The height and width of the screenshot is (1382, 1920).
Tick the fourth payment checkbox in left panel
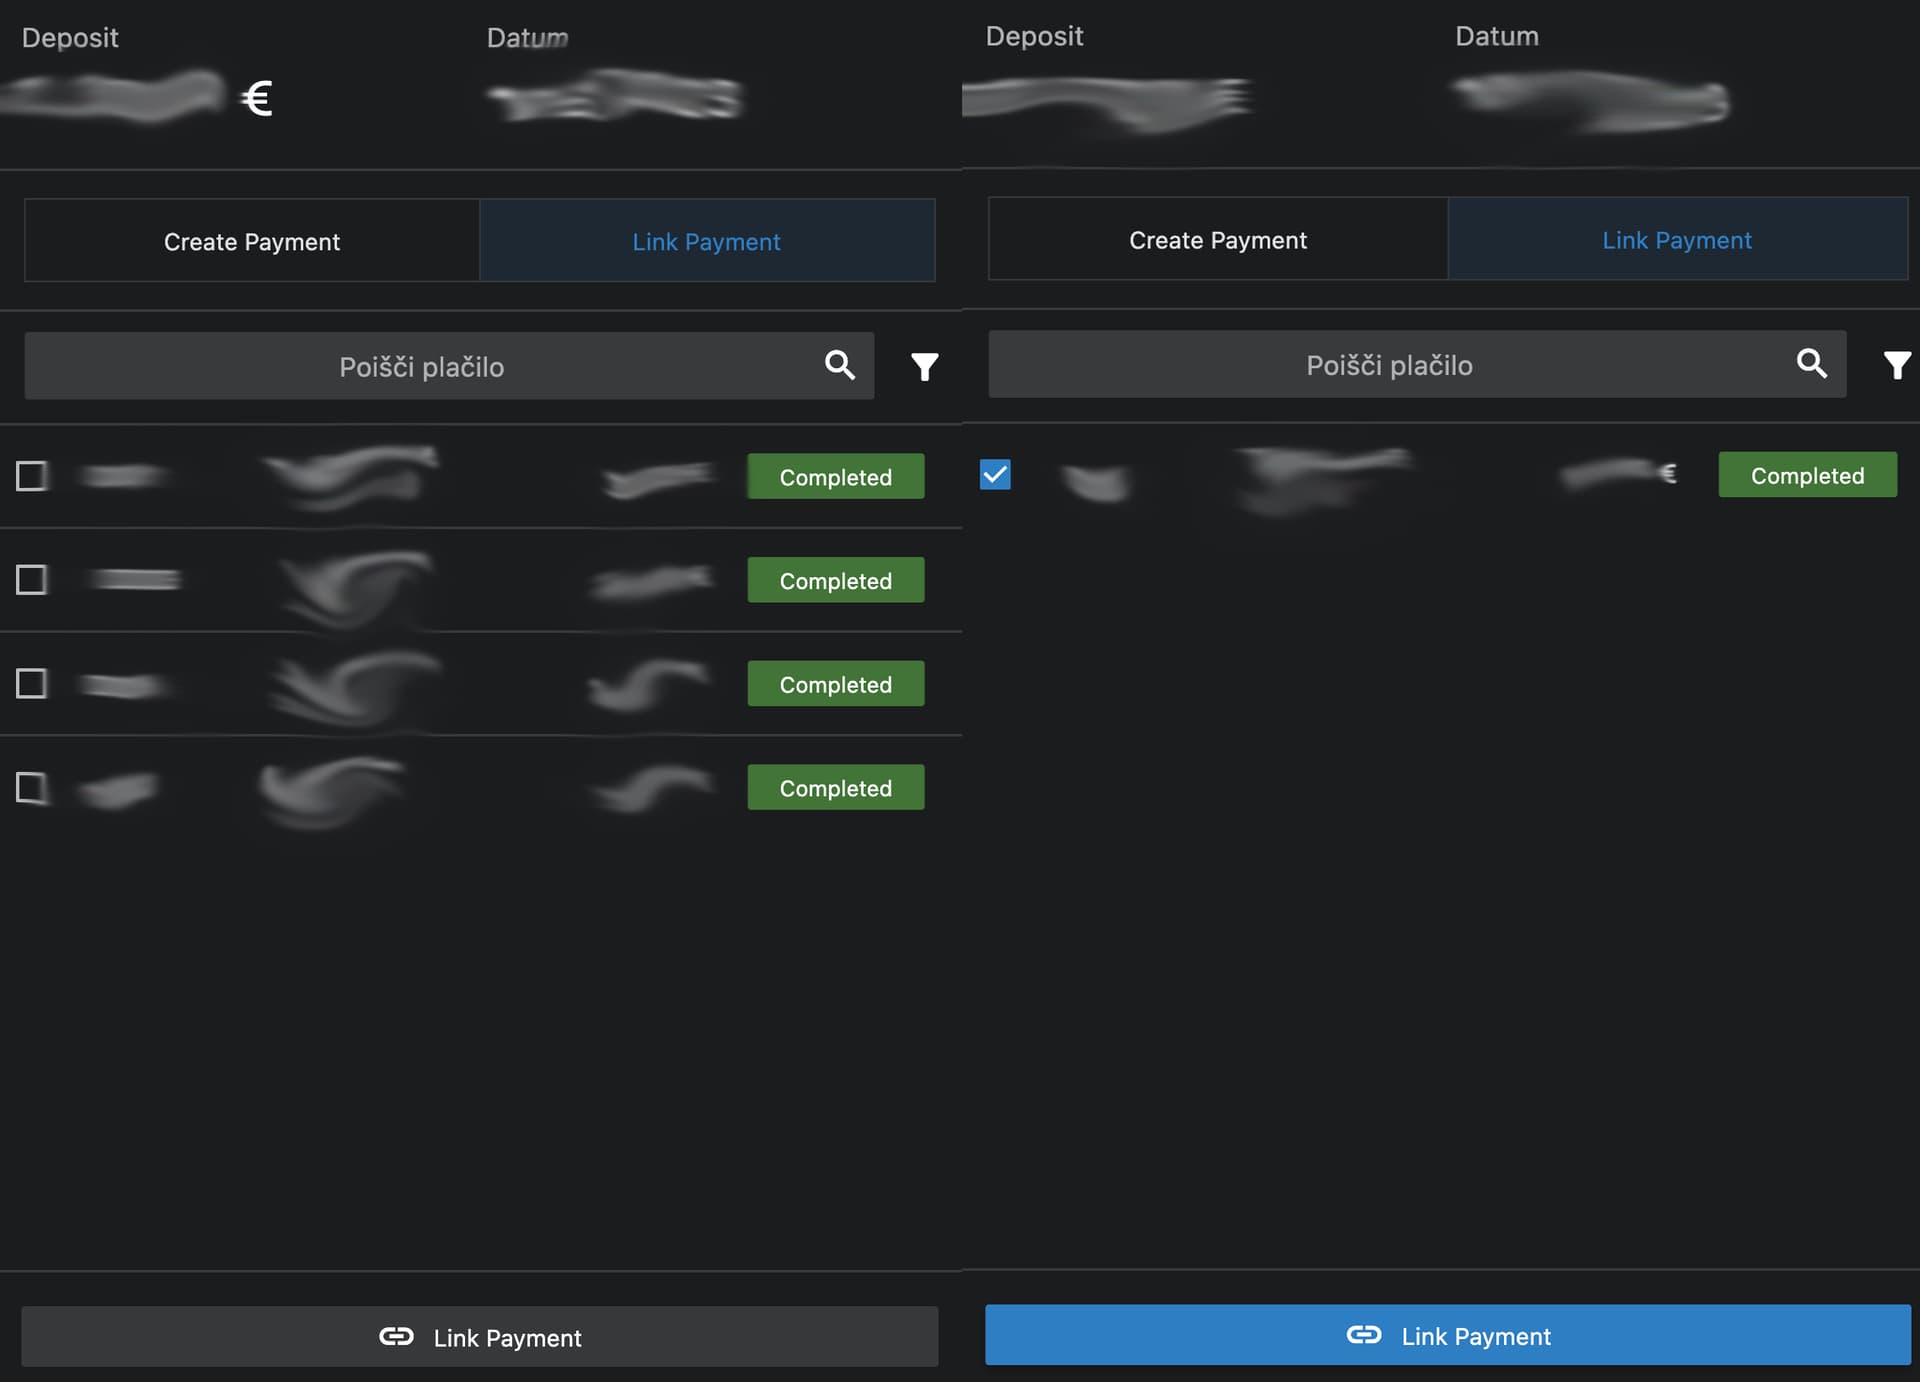click(31, 788)
